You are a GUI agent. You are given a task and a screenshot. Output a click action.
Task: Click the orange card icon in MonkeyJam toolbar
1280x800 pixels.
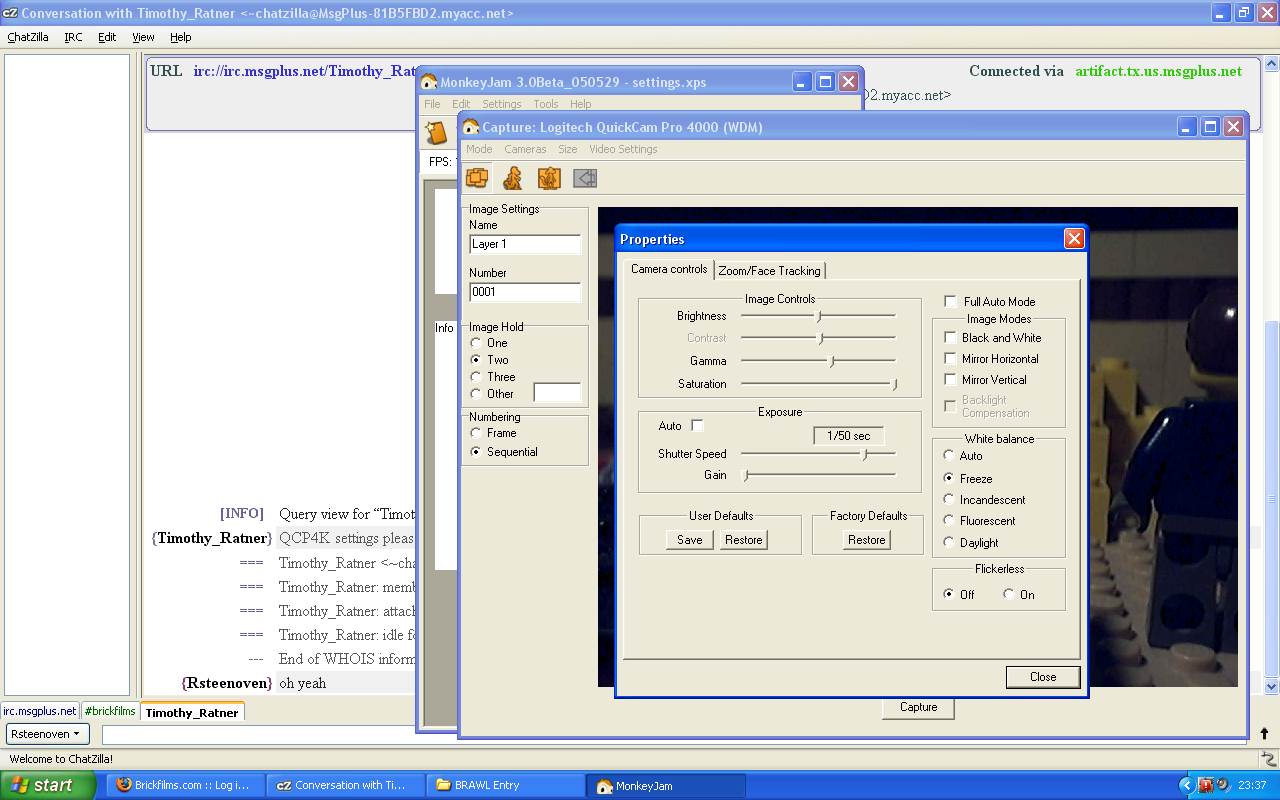click(x=437, y=133)
